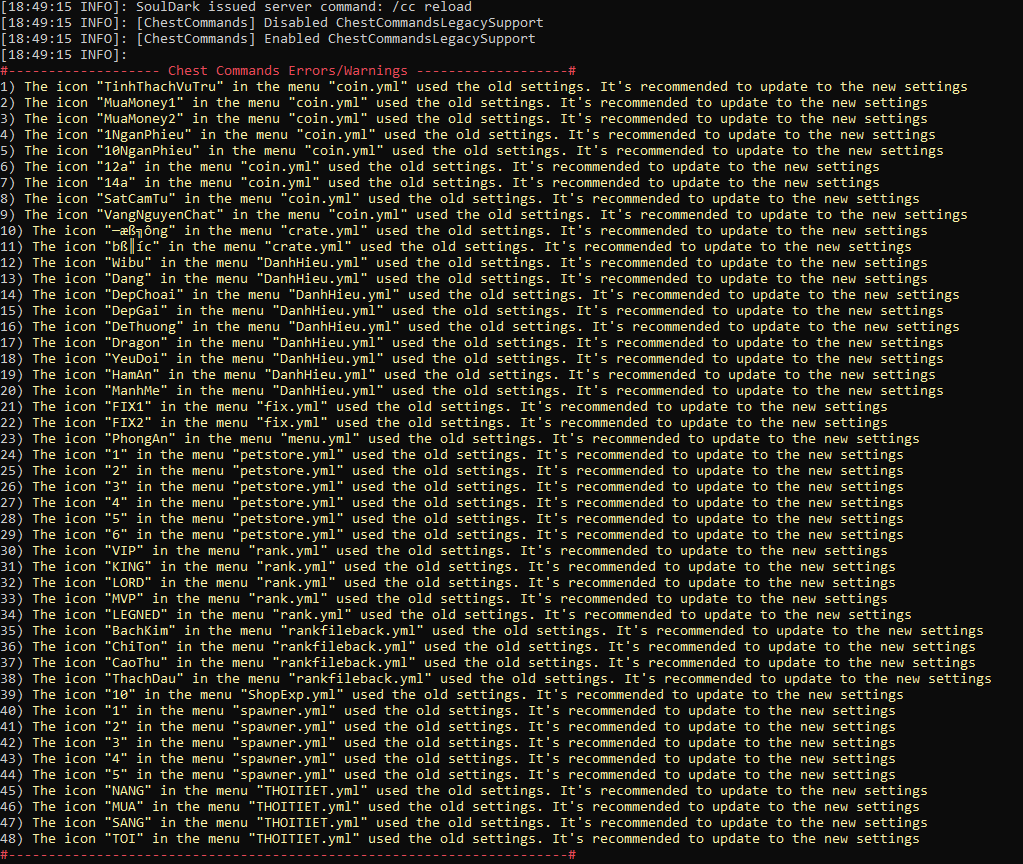Select warning for icon "SatCamTu"
Screen dimensions: 1023x864
pos(460,198)
